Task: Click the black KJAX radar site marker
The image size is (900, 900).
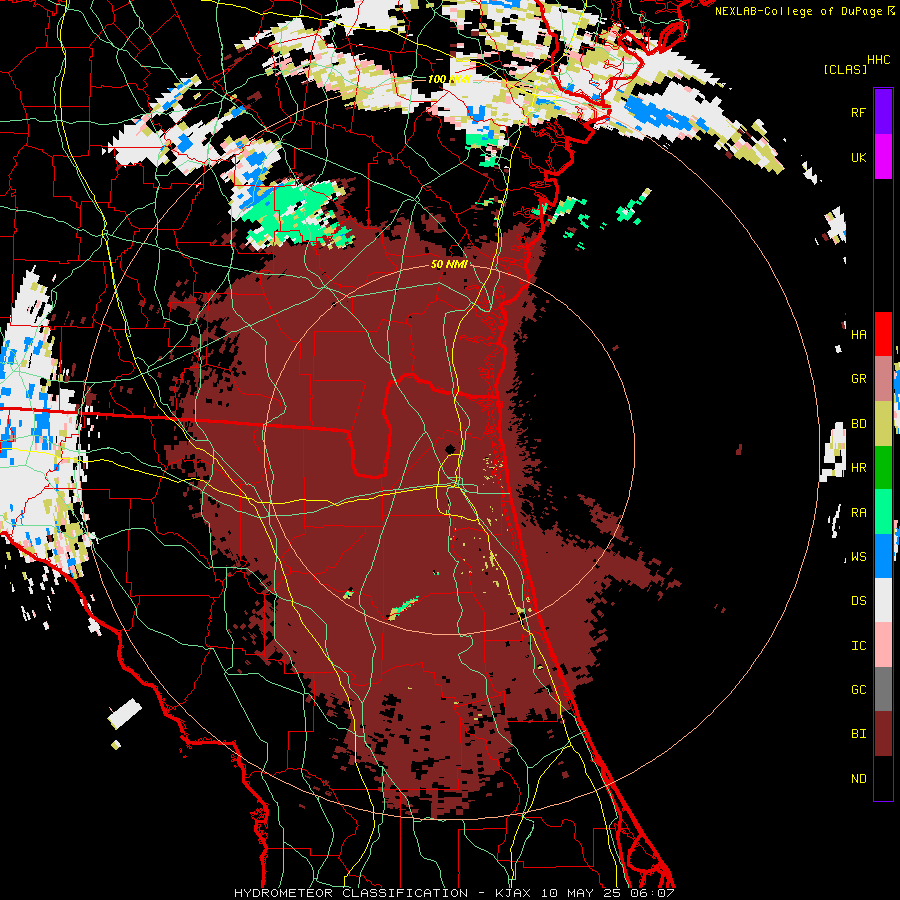Action: [450, 449]
